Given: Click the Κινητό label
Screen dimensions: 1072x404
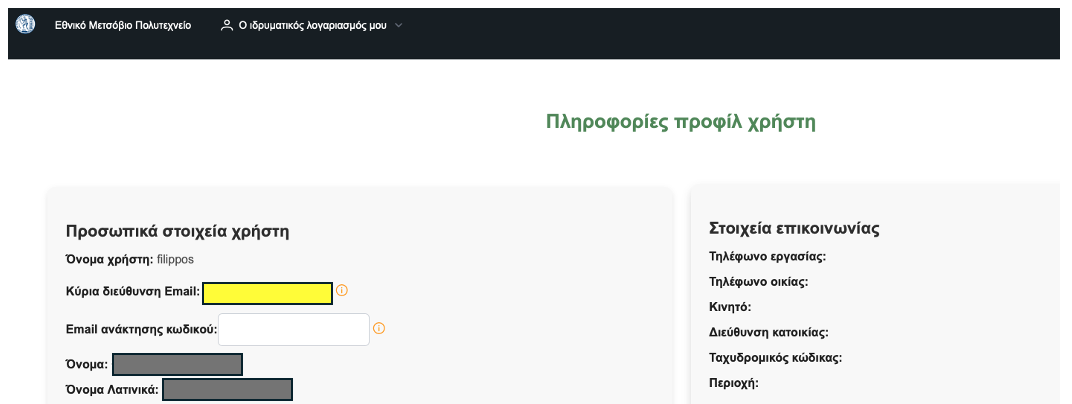Looking at the screenshot, I should coord(729,307).
